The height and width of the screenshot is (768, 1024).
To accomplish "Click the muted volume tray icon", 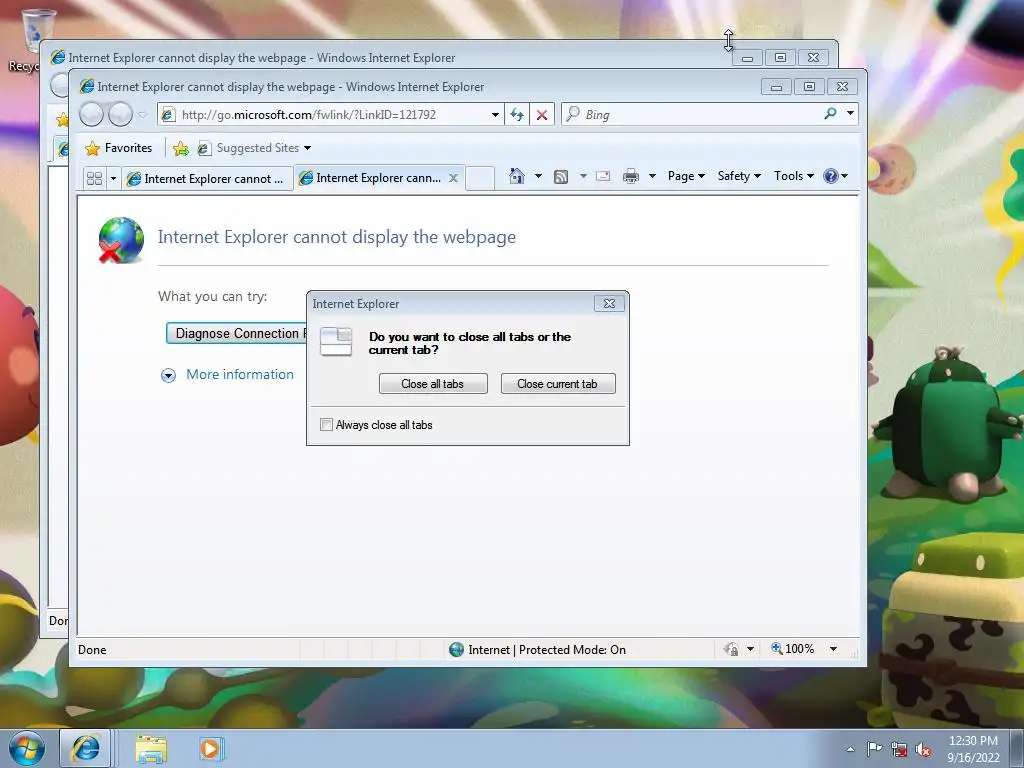I will (x=923, y=749).
